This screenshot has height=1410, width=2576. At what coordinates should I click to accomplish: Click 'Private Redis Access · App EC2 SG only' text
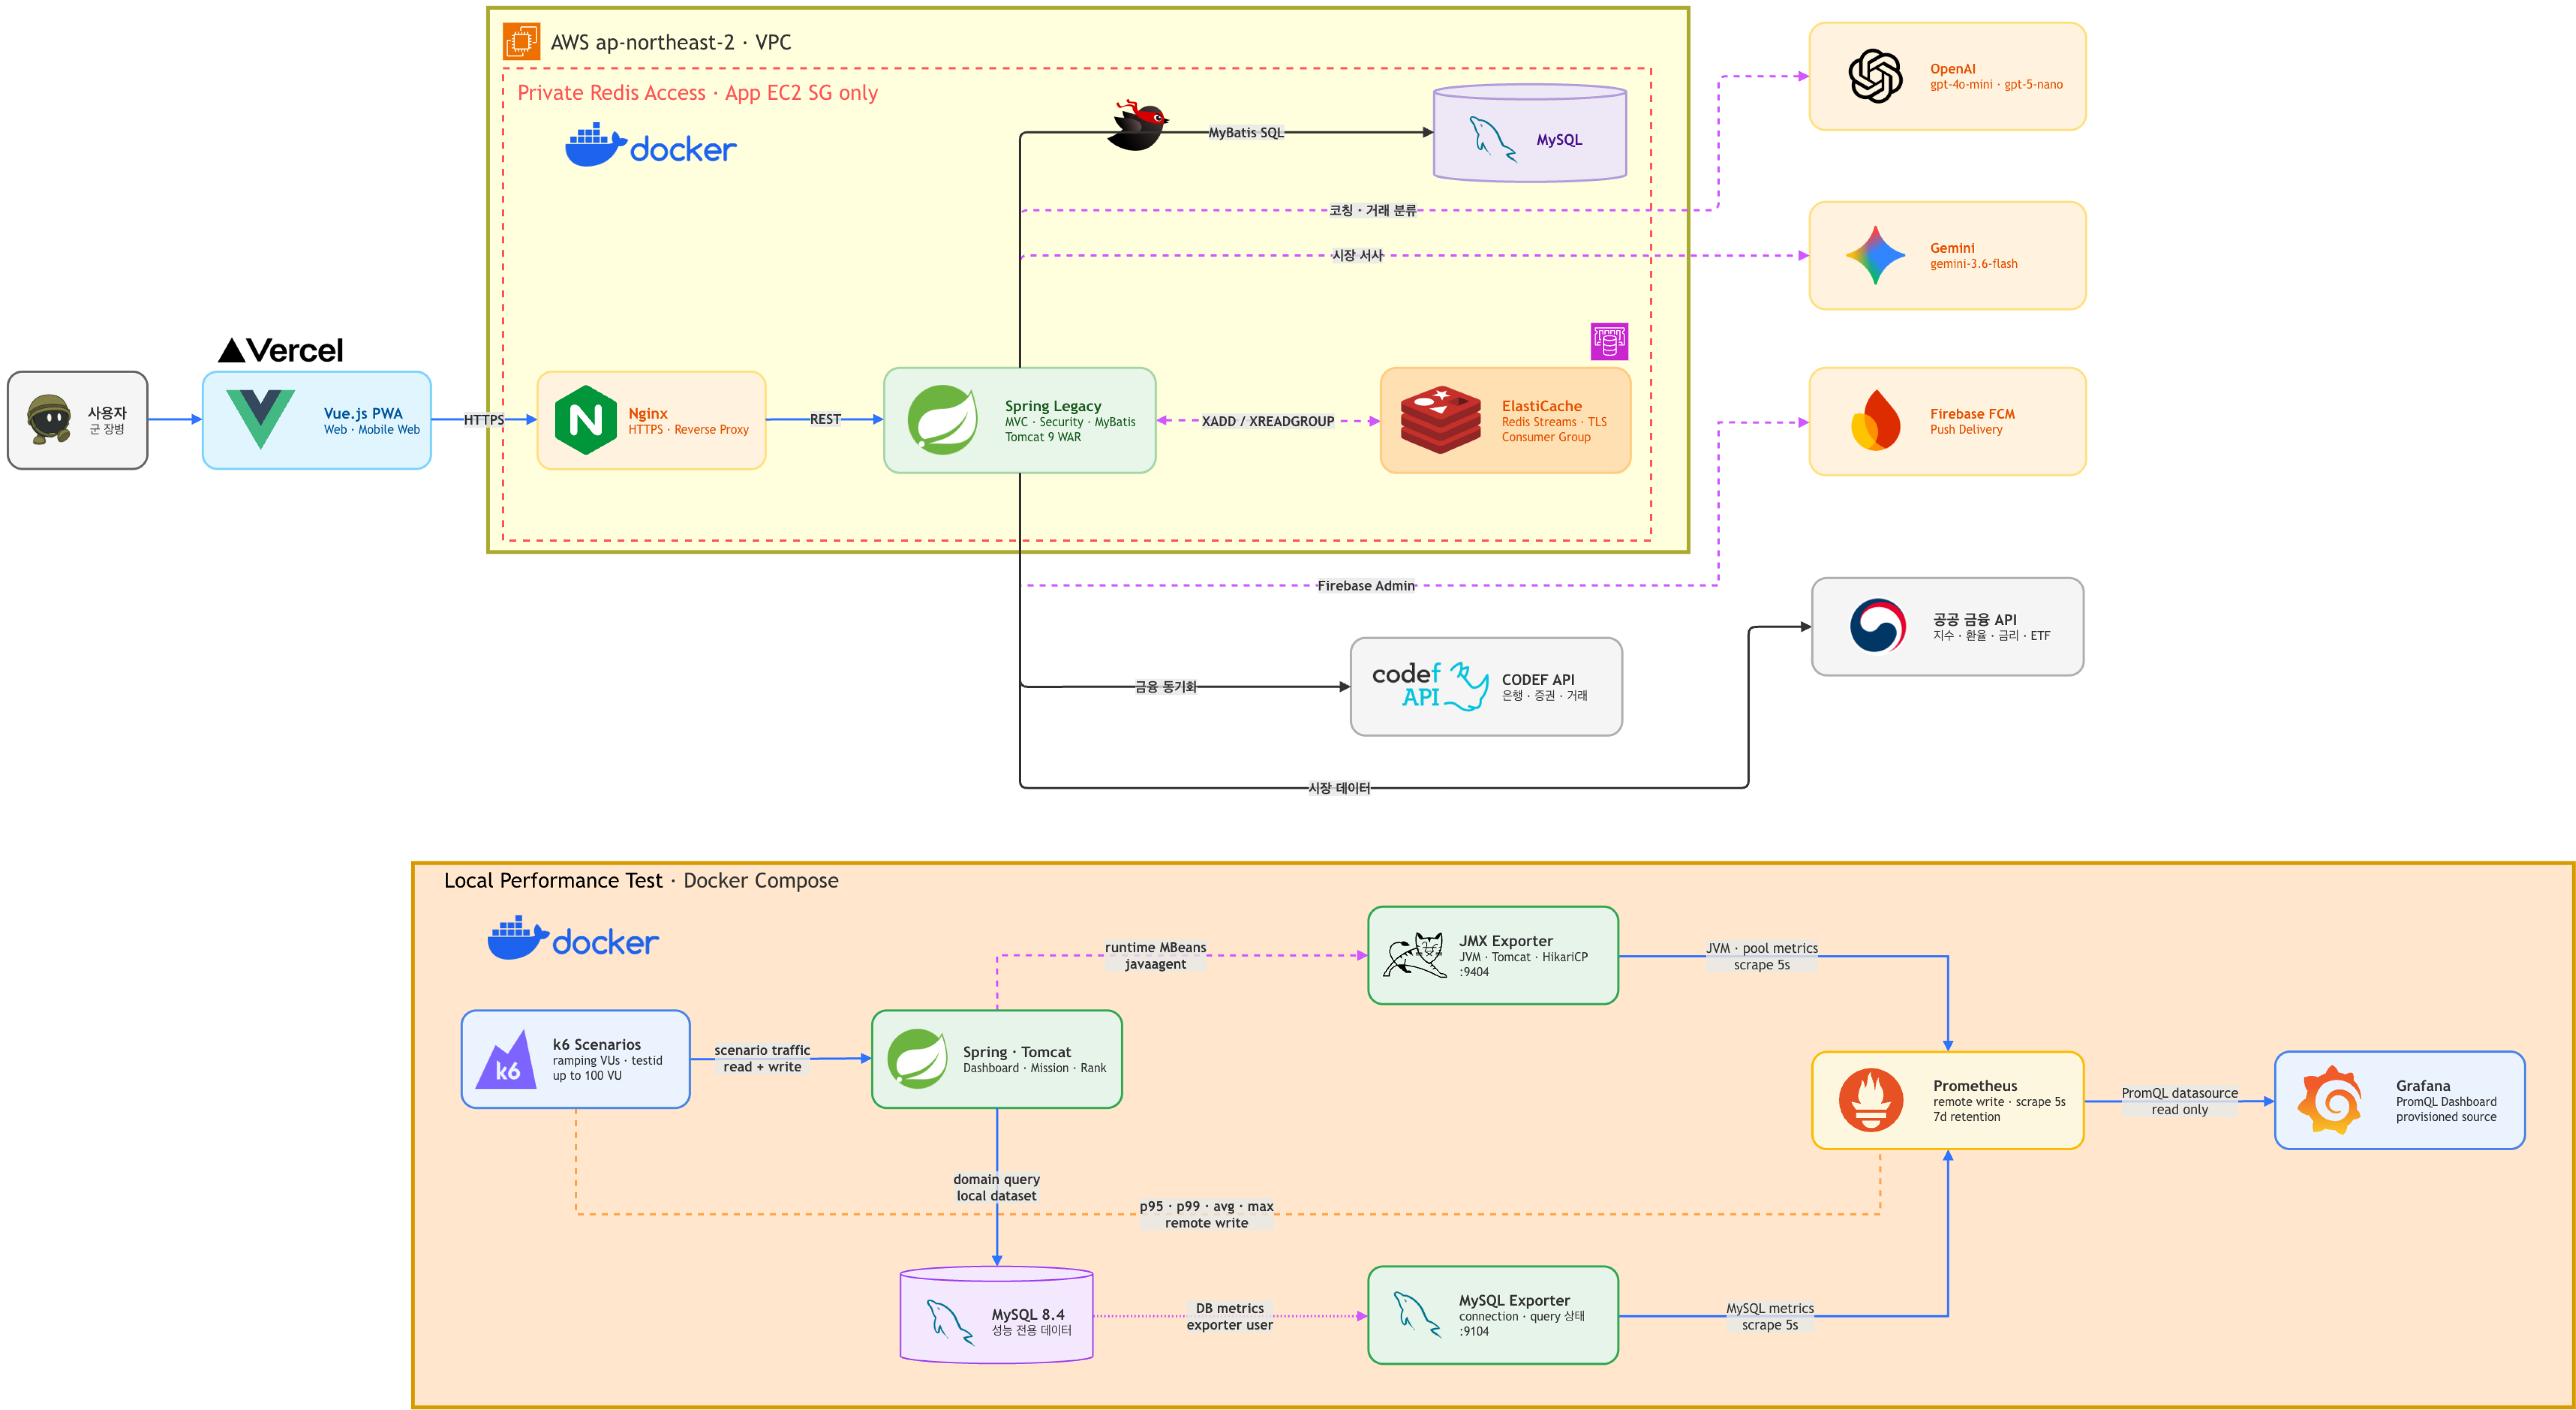[697, 92]
